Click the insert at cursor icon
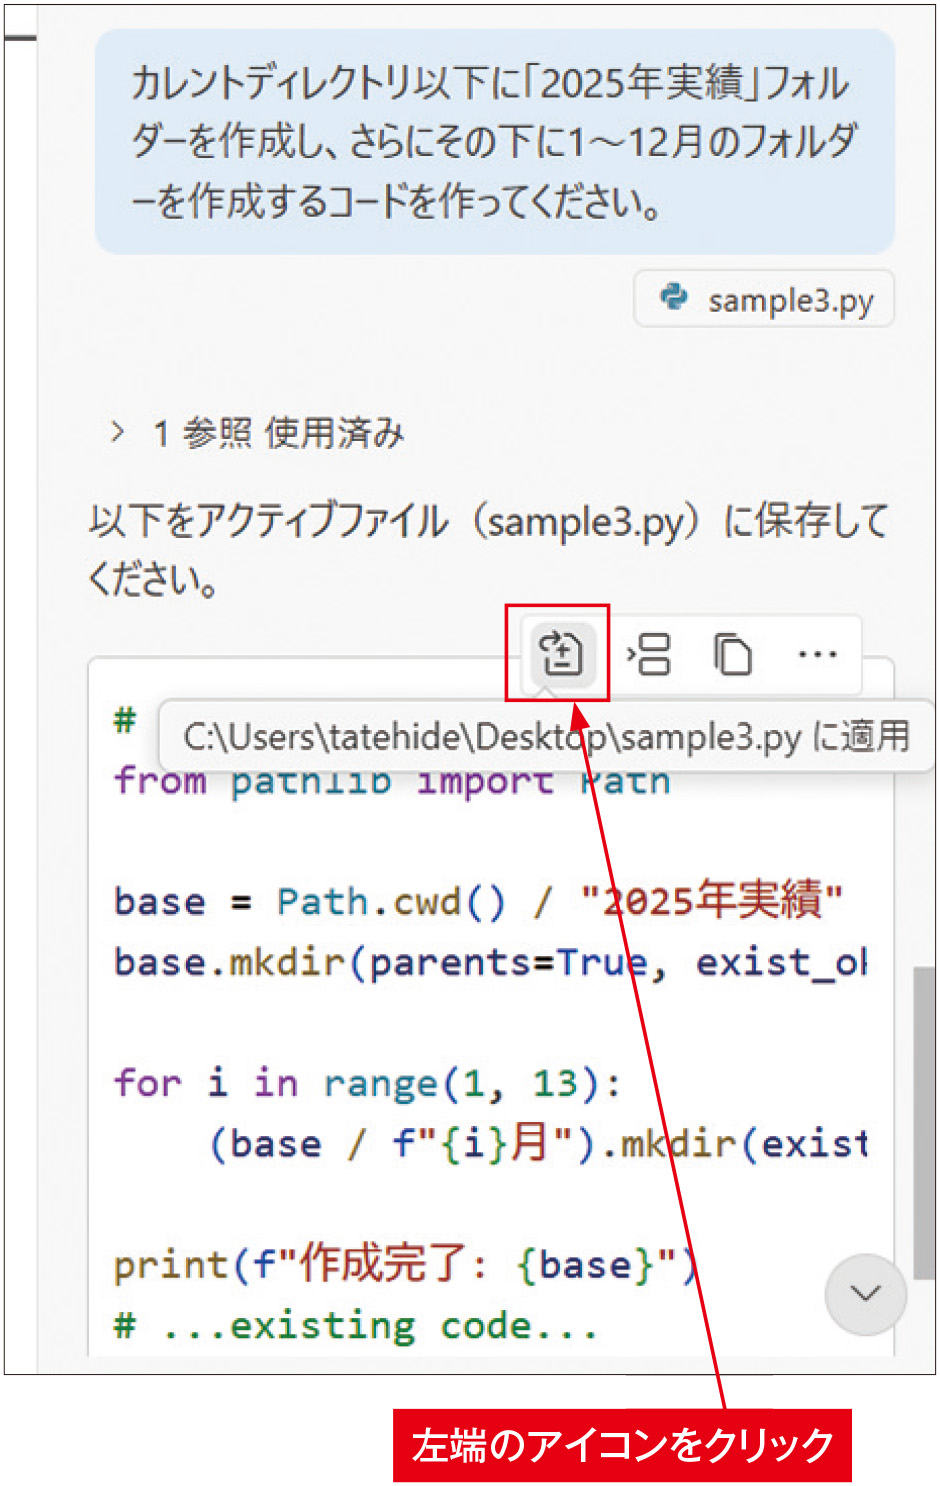The image size is (940, 1486). coord(649,655)
